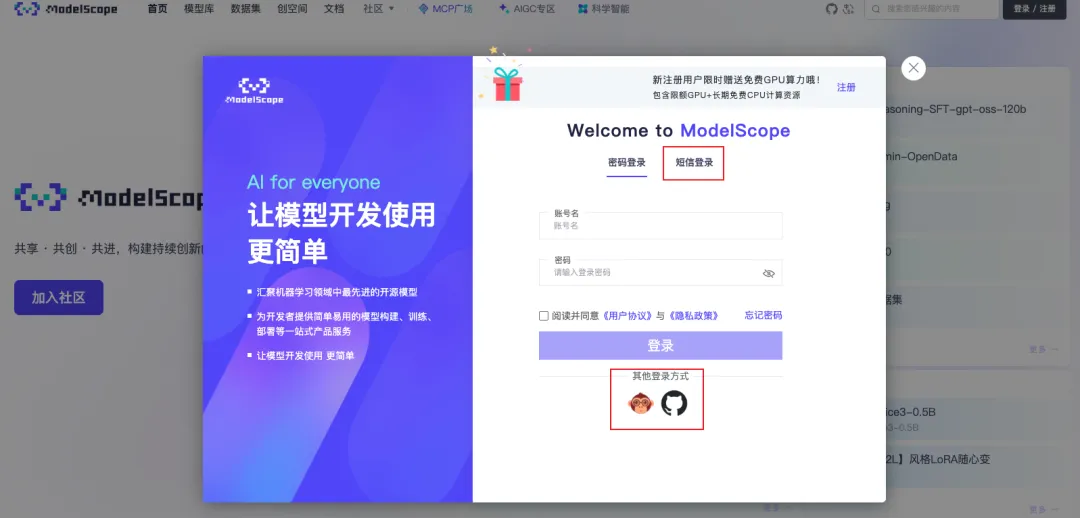Focus the header search input box

point(931,9)
